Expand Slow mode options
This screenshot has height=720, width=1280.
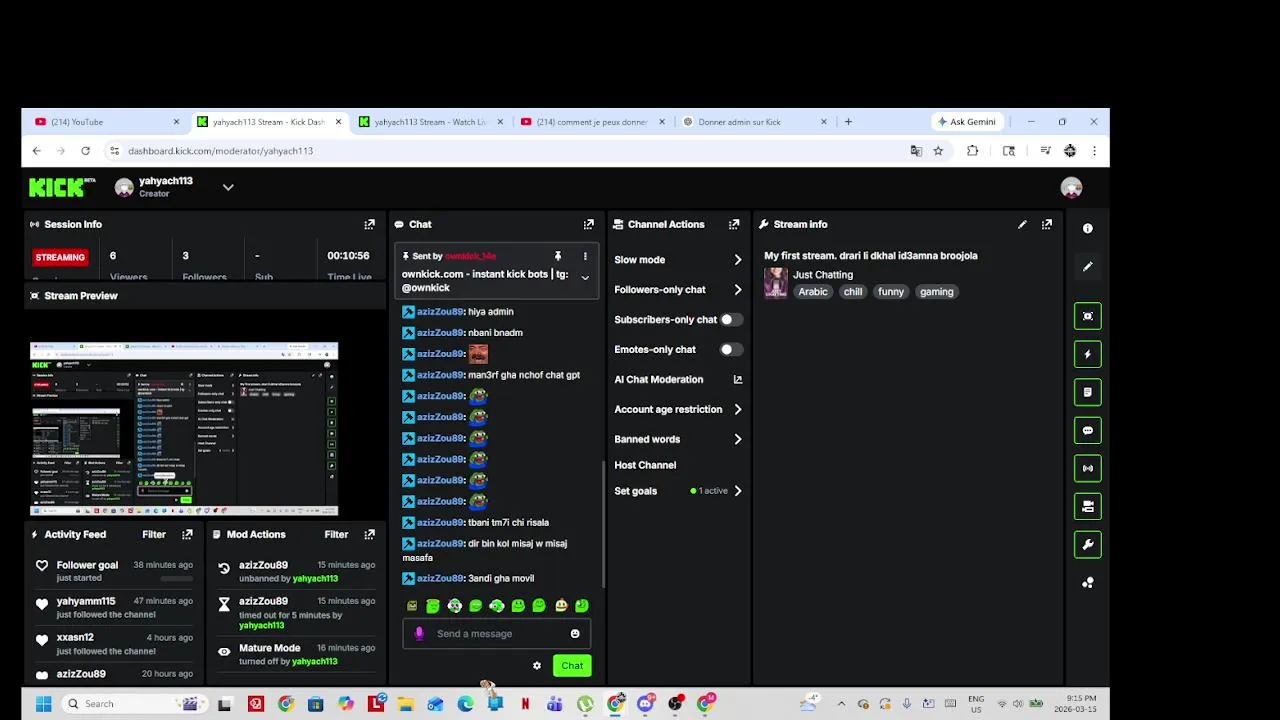click(x=738, y=260)
